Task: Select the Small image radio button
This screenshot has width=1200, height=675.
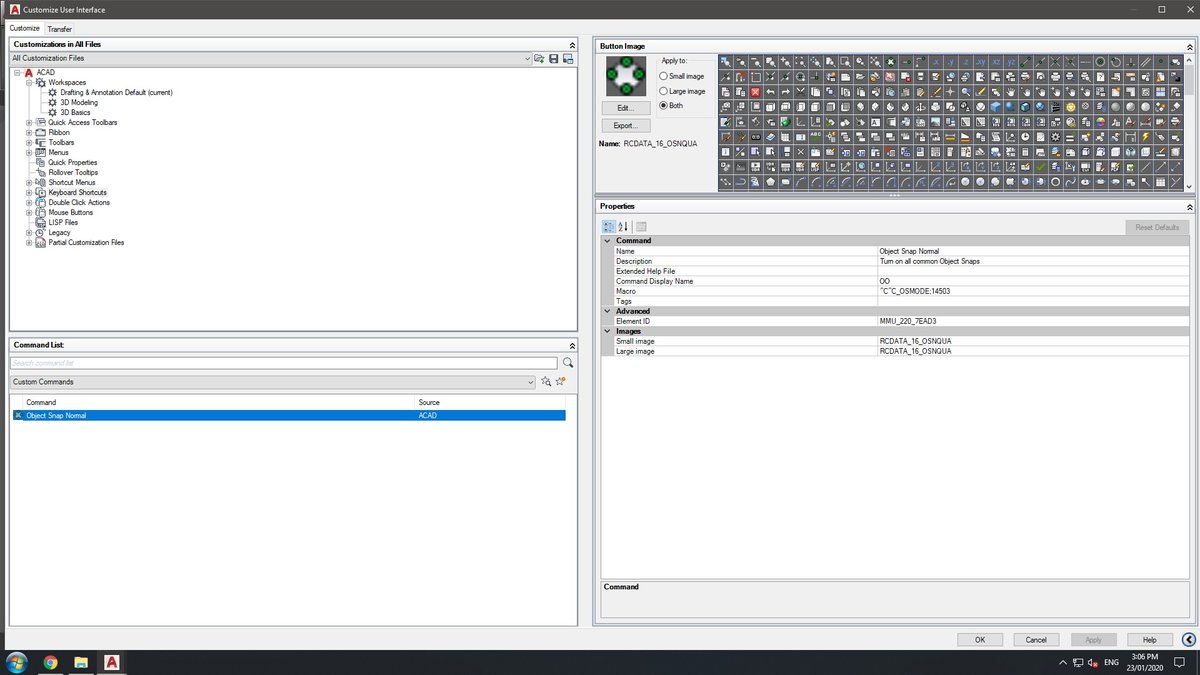Action: point(664,76)
